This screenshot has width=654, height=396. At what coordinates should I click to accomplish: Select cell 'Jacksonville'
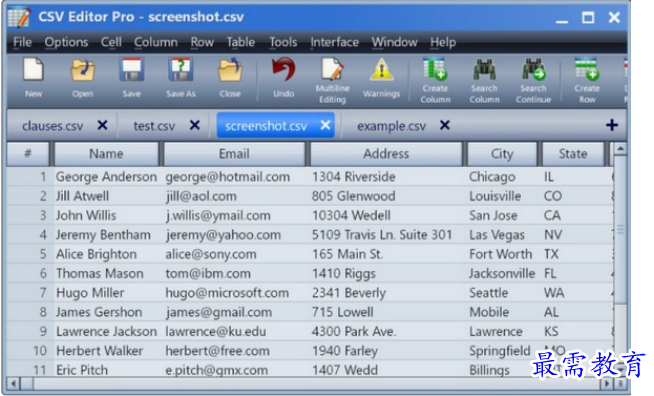[x=502, y=274]
